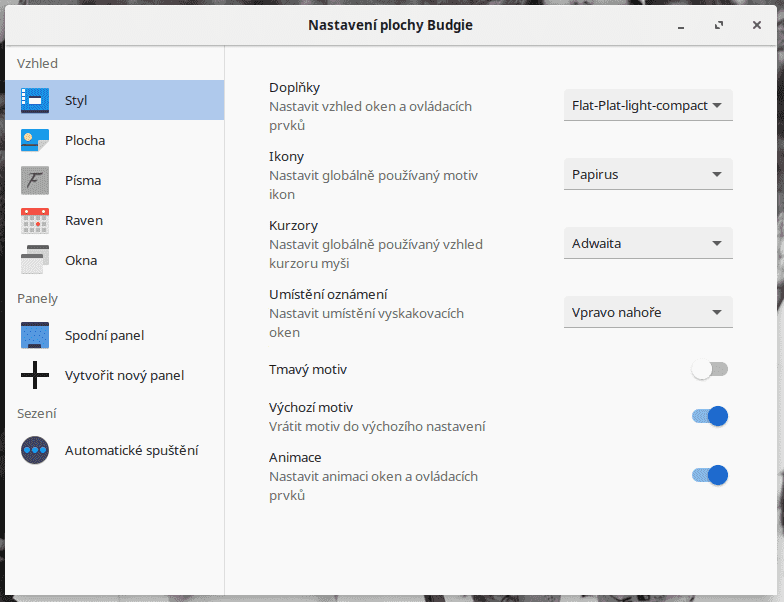Select the Okna label in sidebar
The height and width of the screenshot is (602, 784).
click(81, 260)
